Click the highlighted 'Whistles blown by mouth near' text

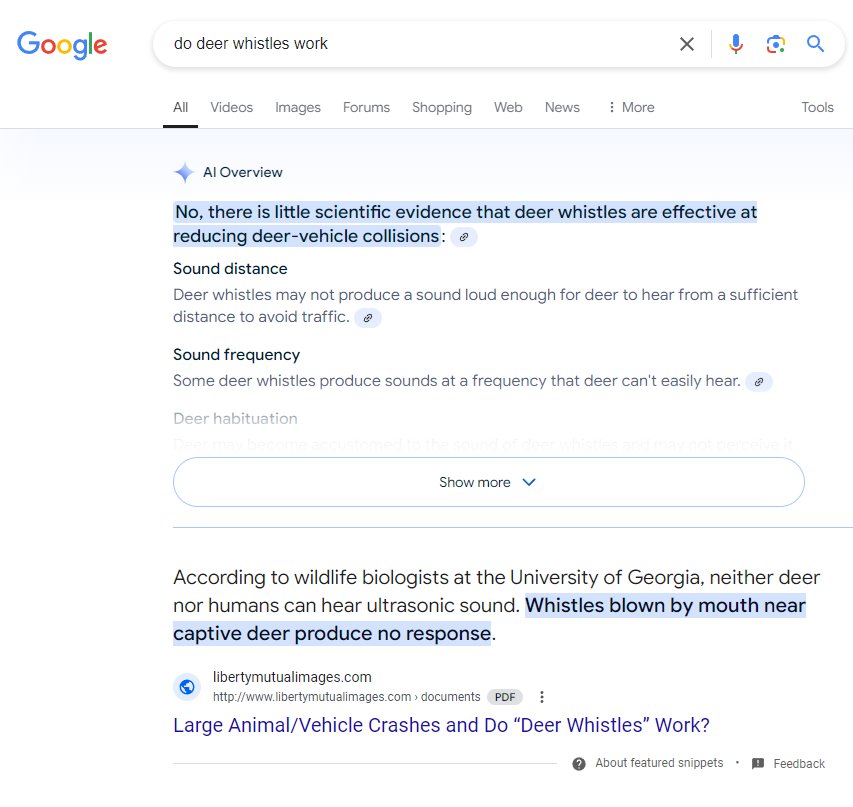coord(665,606)
